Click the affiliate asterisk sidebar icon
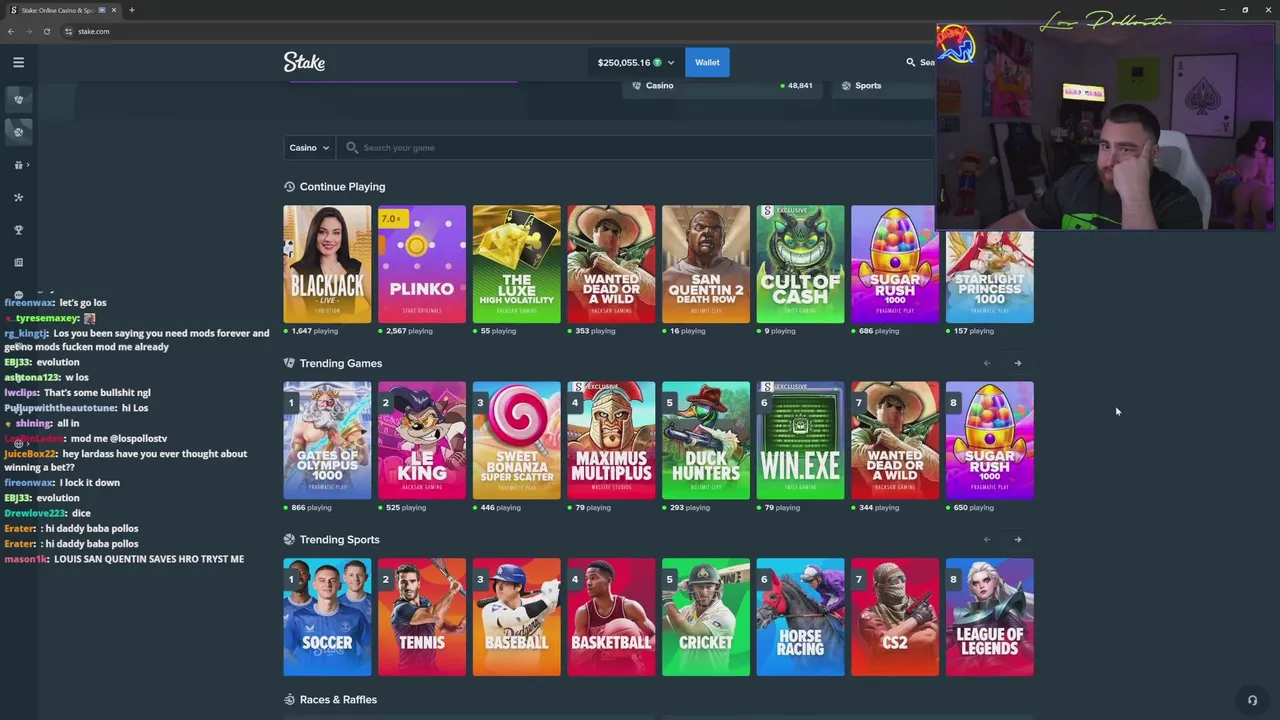 [x=18, y=197]
